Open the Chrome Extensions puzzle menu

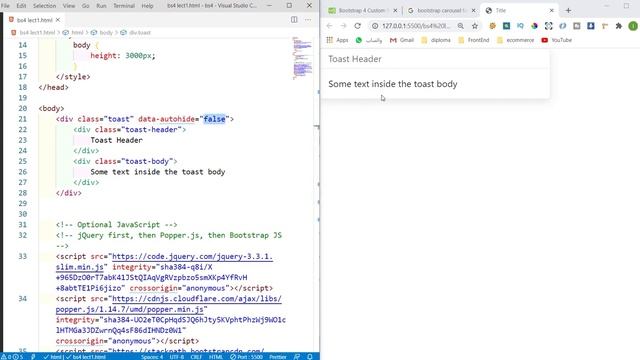point(619,26)
